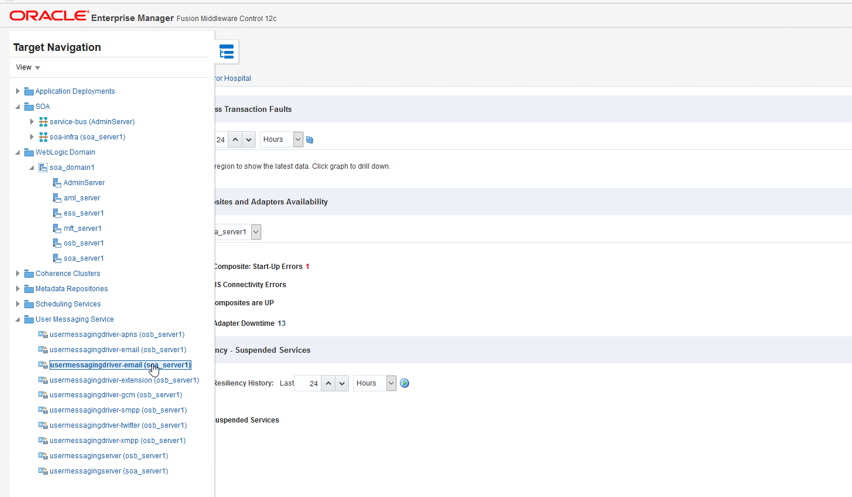This screenshot has width=852, height=497.
Task: Click the aml_server server icon
Action: coord(57,198)
